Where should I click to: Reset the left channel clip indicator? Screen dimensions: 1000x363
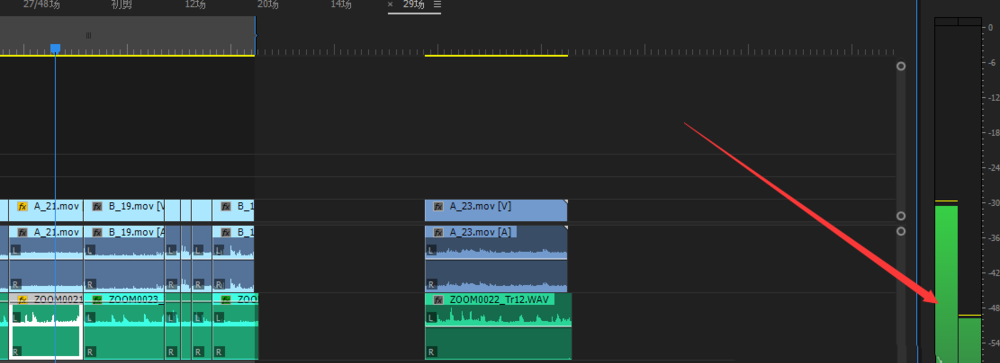coord(946,22)
